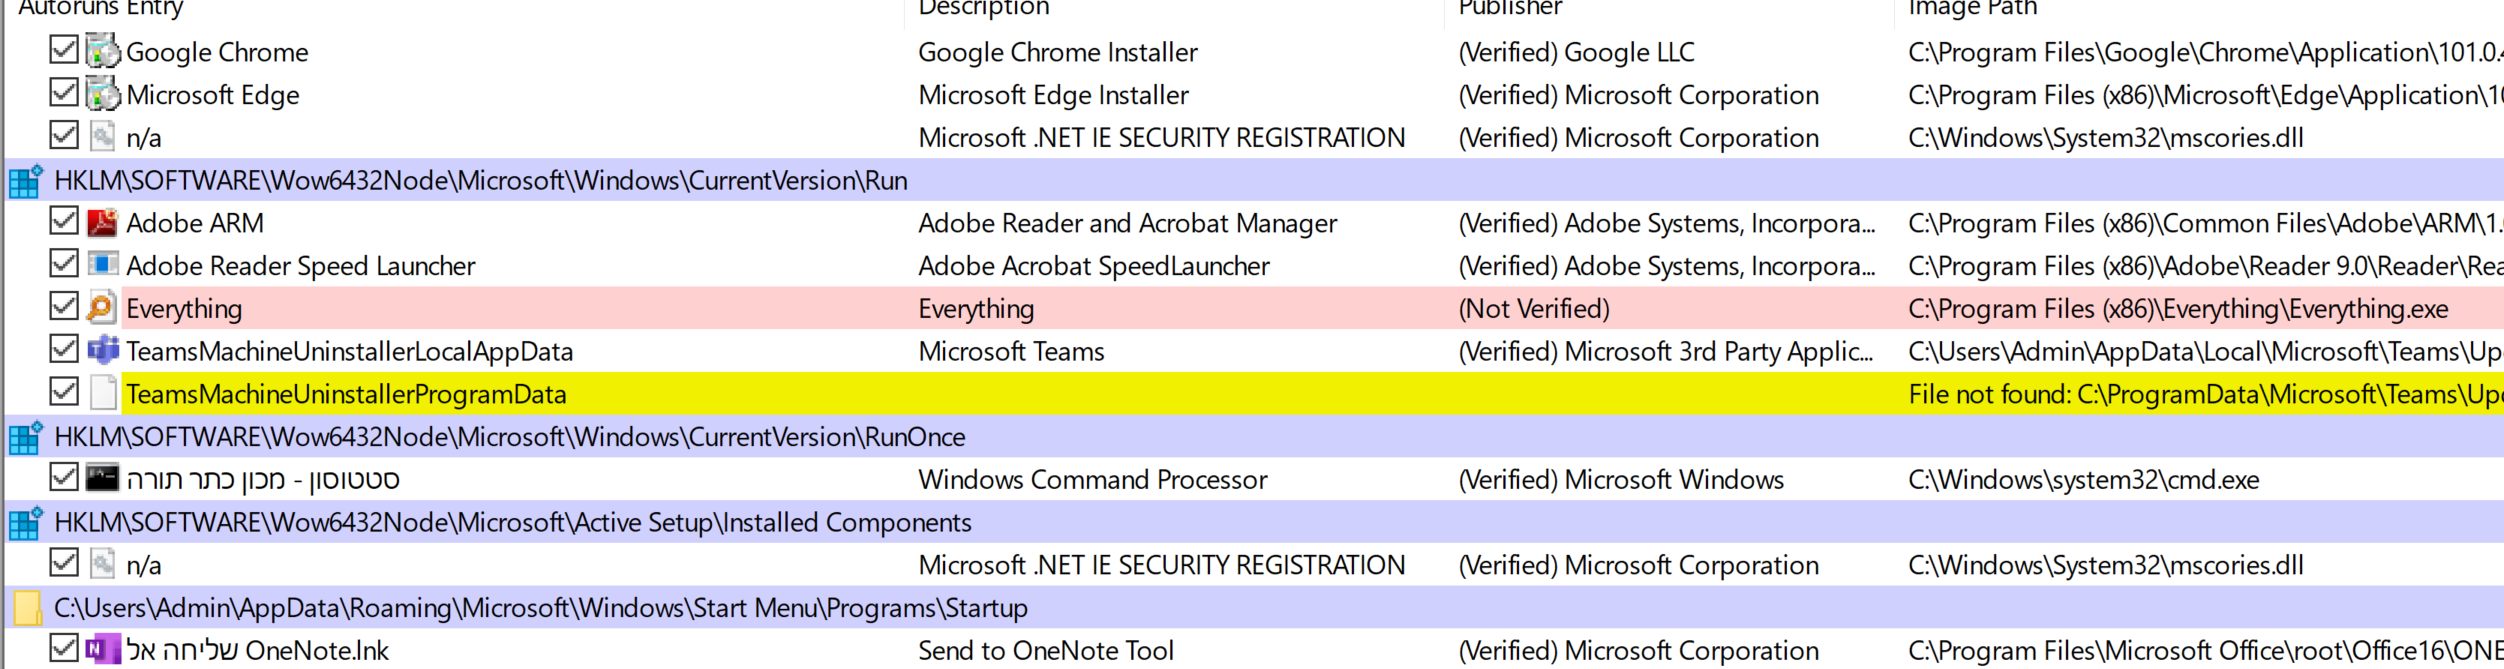This screenshot has height=669, width=2504.
Task: Click Teams icon of TeamsMachineUninstallerLocalAppData
Action: pos(102,350)
